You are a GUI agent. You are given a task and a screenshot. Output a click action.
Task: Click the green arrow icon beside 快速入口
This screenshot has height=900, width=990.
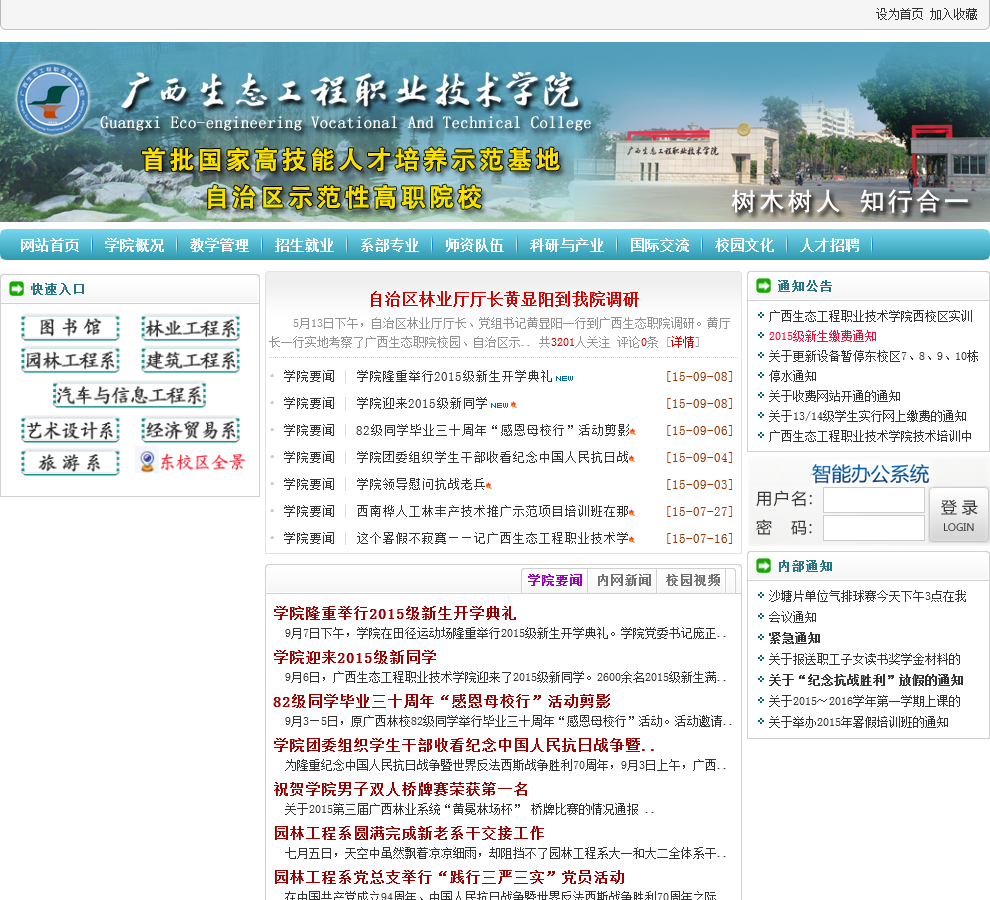(16, 289)
